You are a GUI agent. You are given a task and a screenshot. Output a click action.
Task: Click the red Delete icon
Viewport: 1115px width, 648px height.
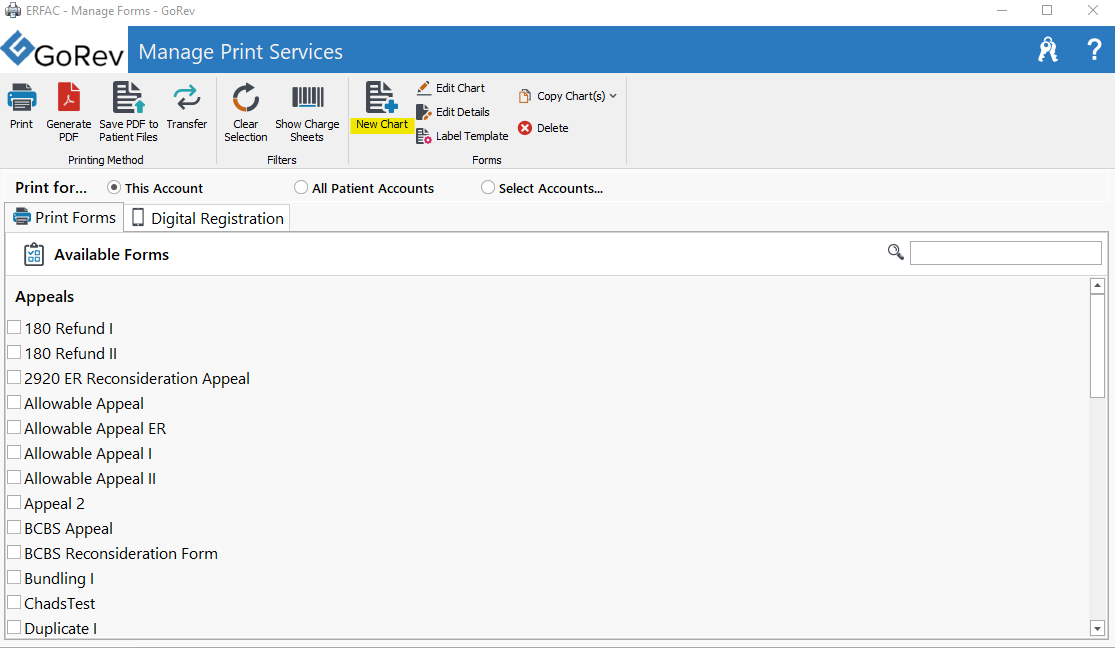point(525,128)
